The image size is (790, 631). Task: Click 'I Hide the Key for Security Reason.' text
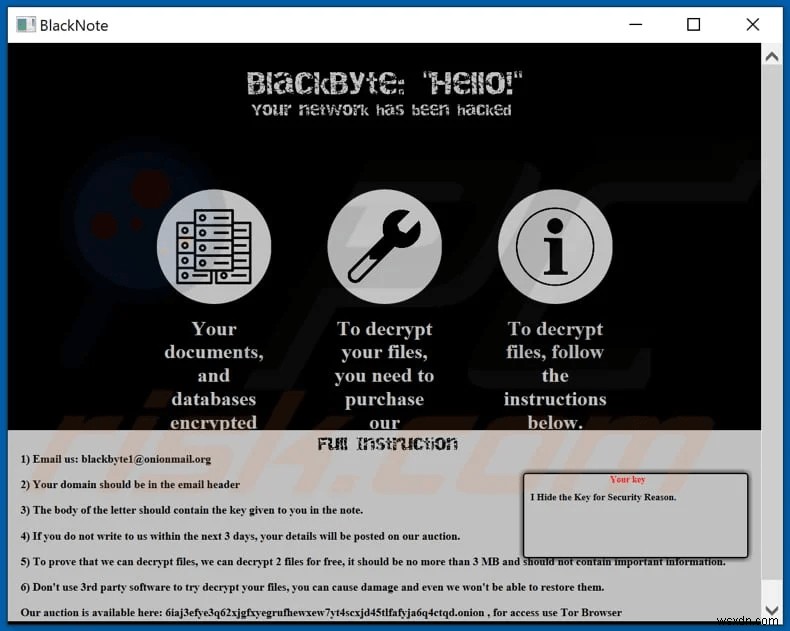click(x=603, y=497)
